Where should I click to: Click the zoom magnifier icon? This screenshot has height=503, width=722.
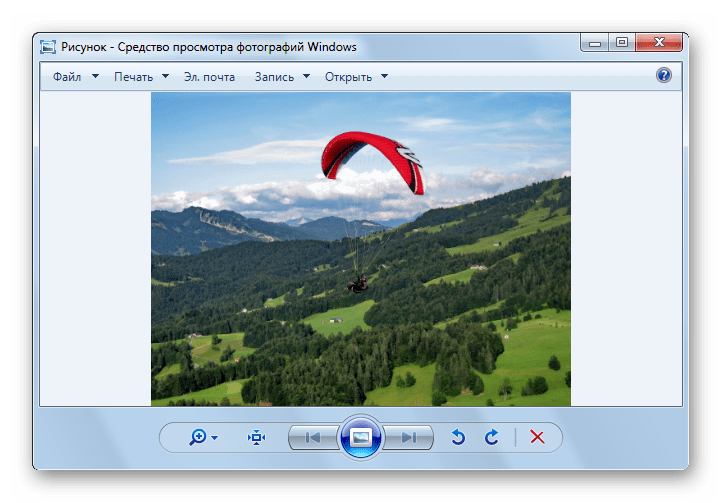pos(198,437)
